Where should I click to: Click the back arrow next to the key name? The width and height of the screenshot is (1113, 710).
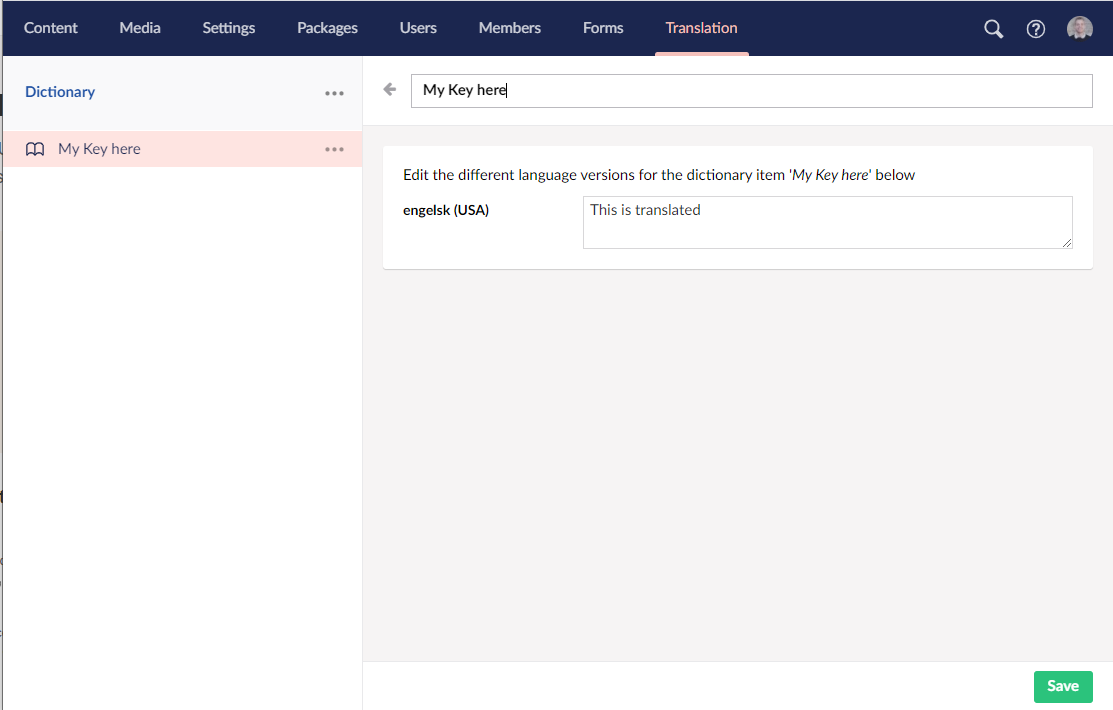pos(388,89)
